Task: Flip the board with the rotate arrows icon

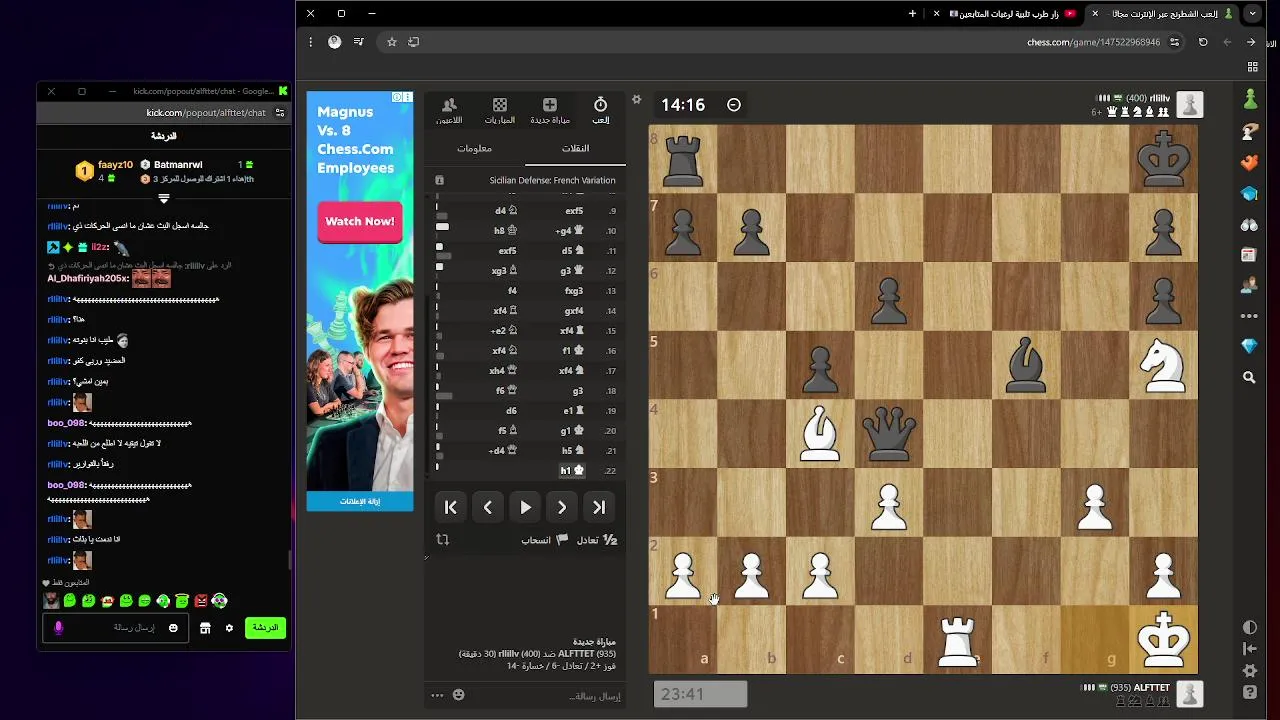Action: (443, 540)
